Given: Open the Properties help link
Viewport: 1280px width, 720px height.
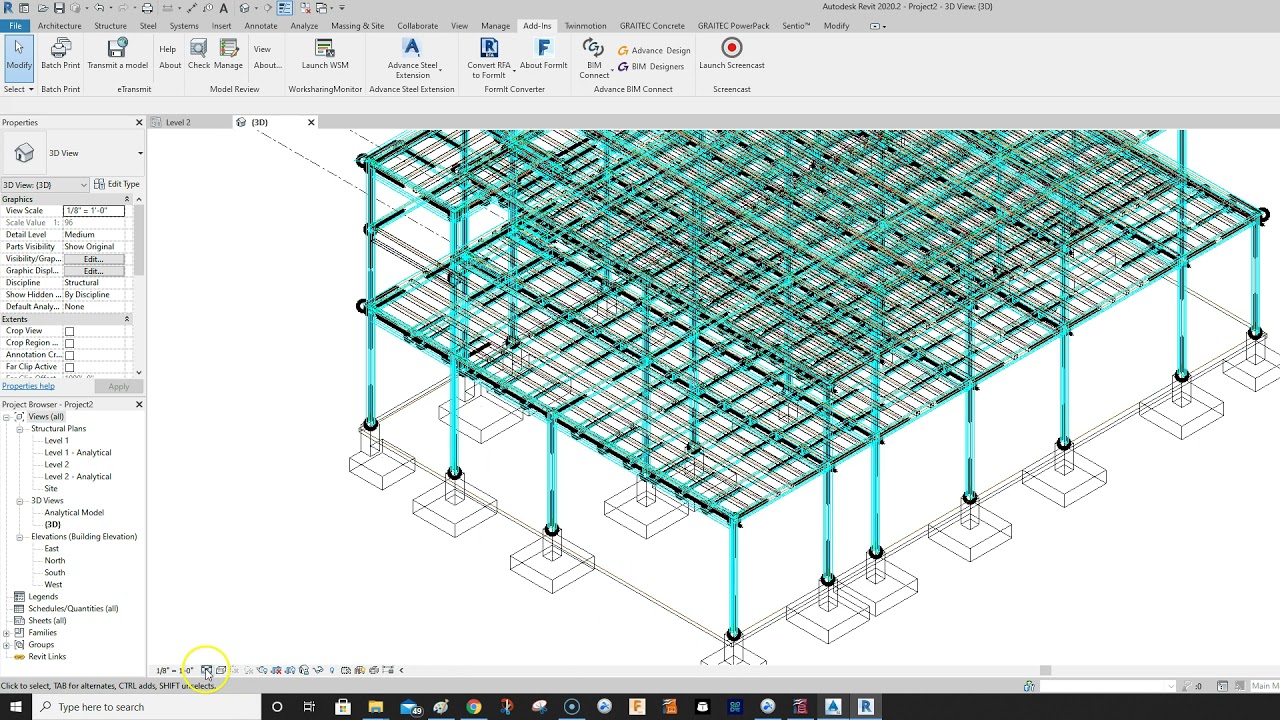Looking at the screenshot, I should pos(28,386).
